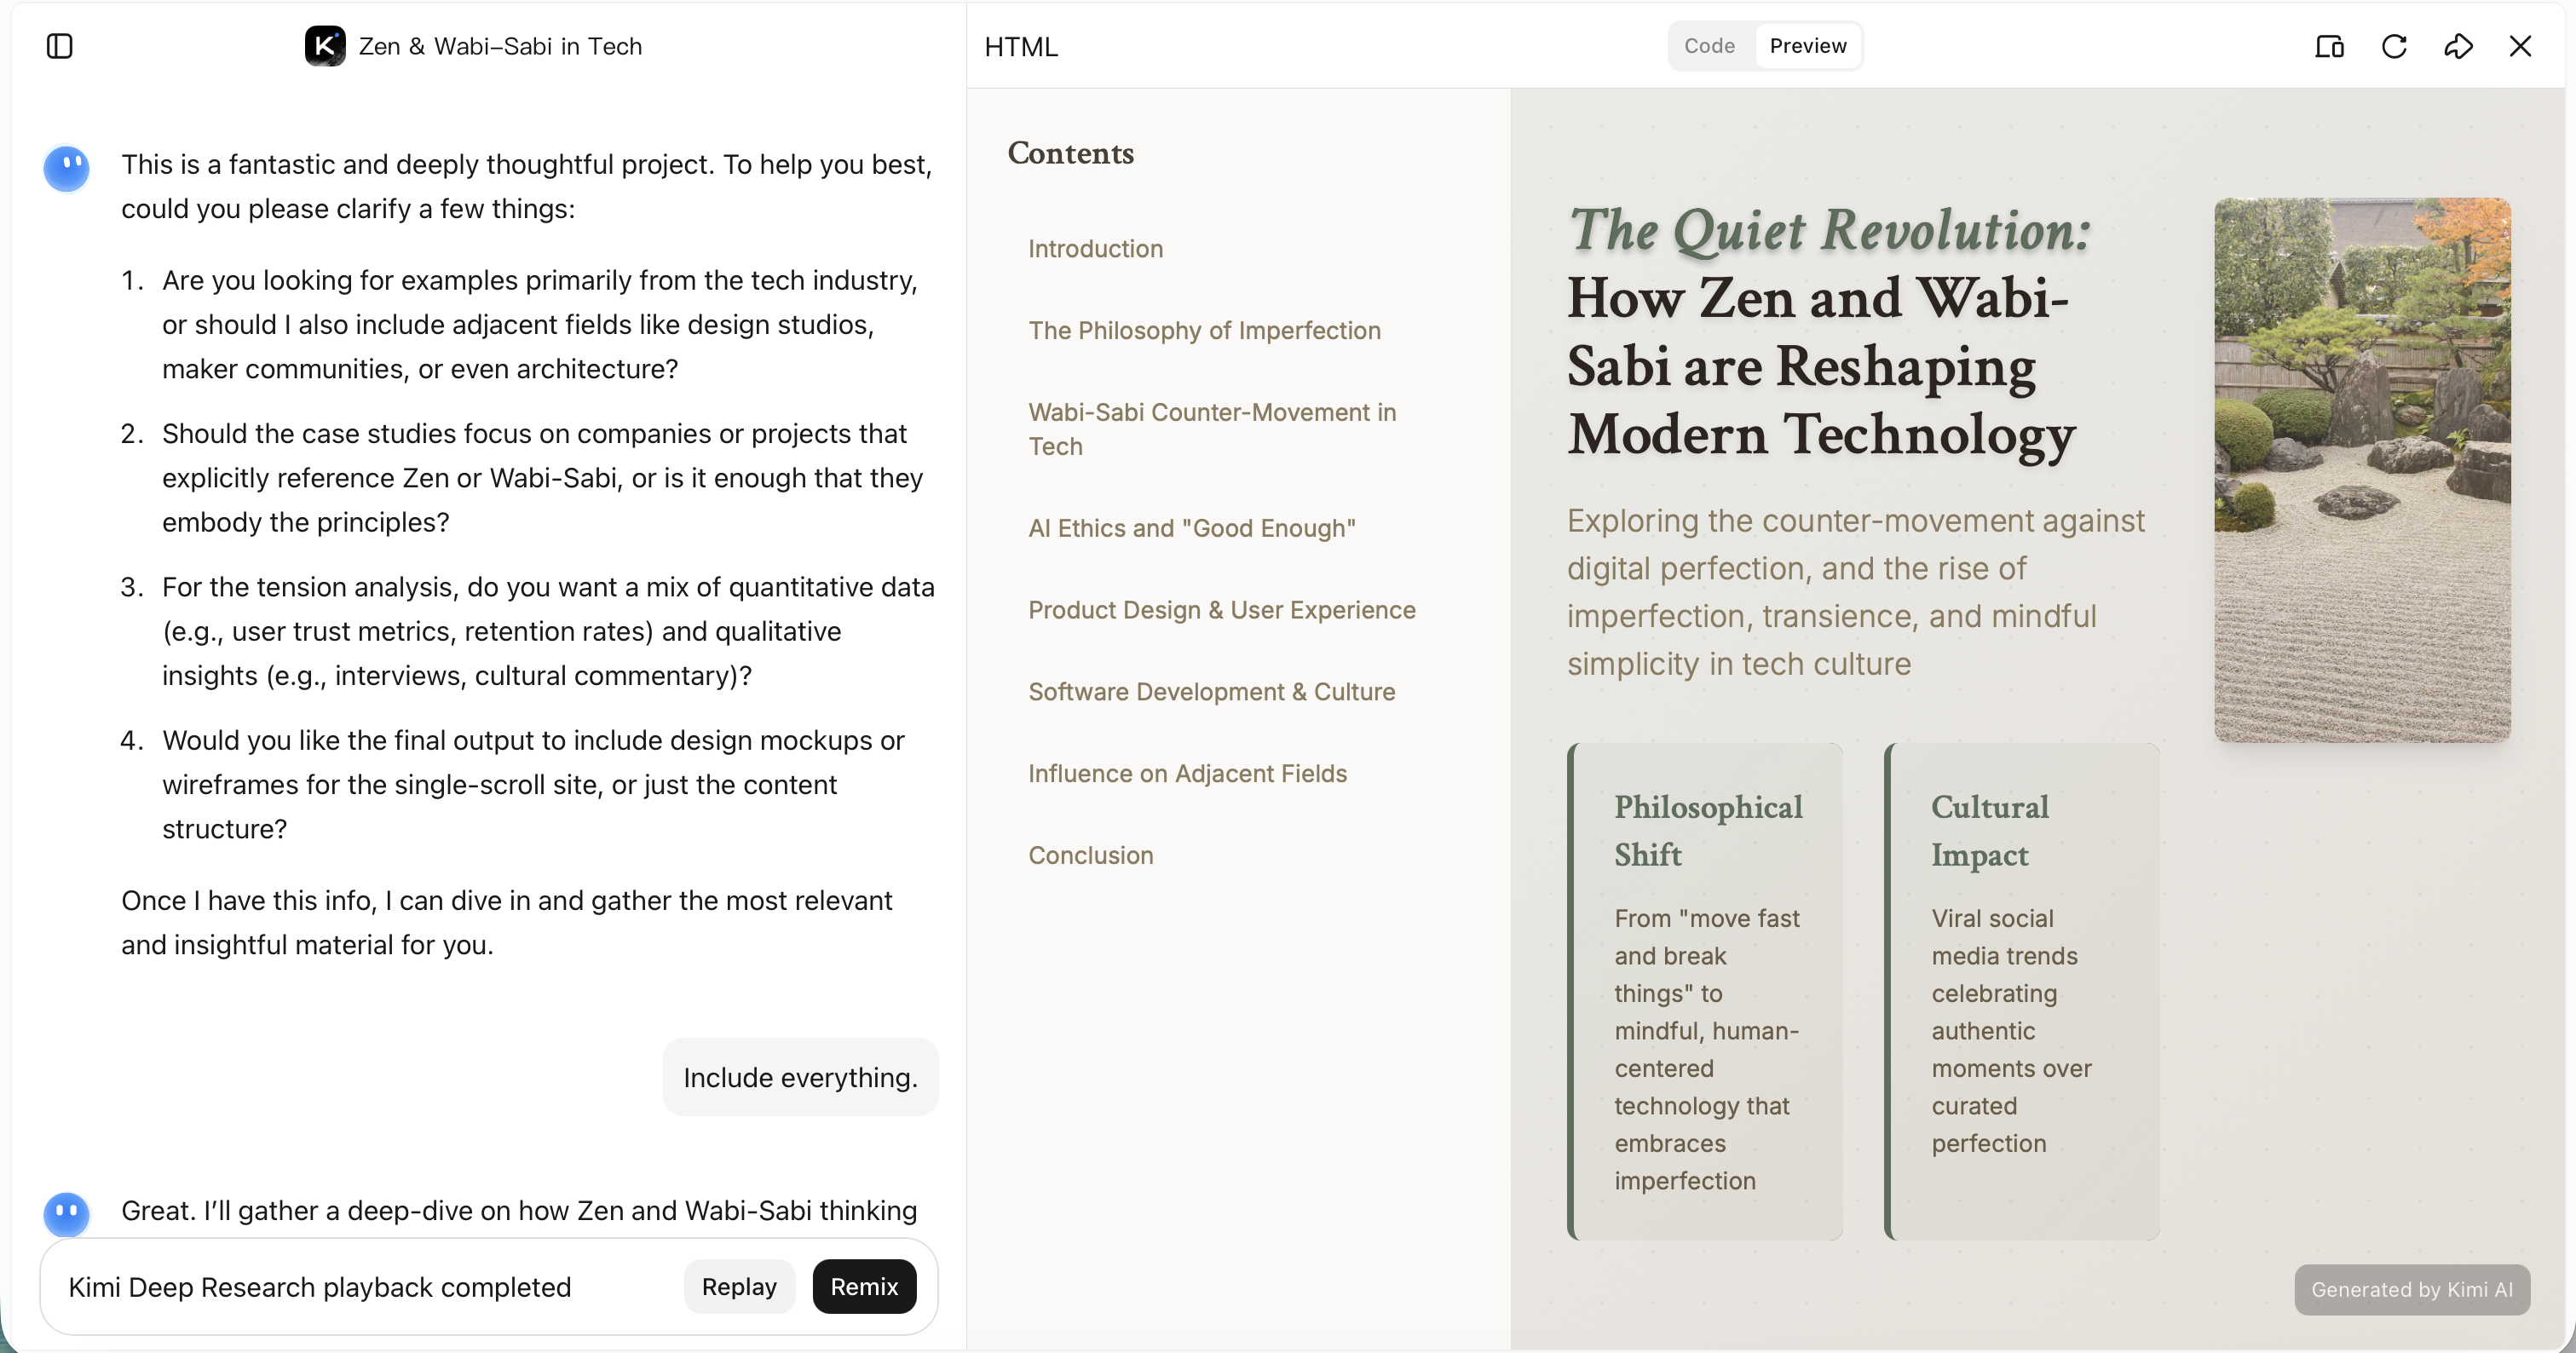Click the bottom blue assistant avatar
2576x1353 pixels.
click(x=67, y=1214)
